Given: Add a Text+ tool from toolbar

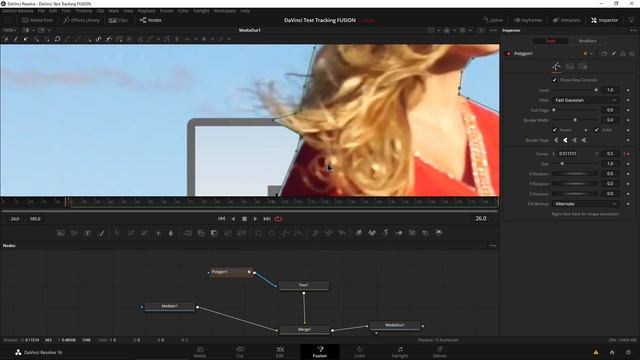Looking at the screenshot, I should pyautogui.click(x=87, y=233).
